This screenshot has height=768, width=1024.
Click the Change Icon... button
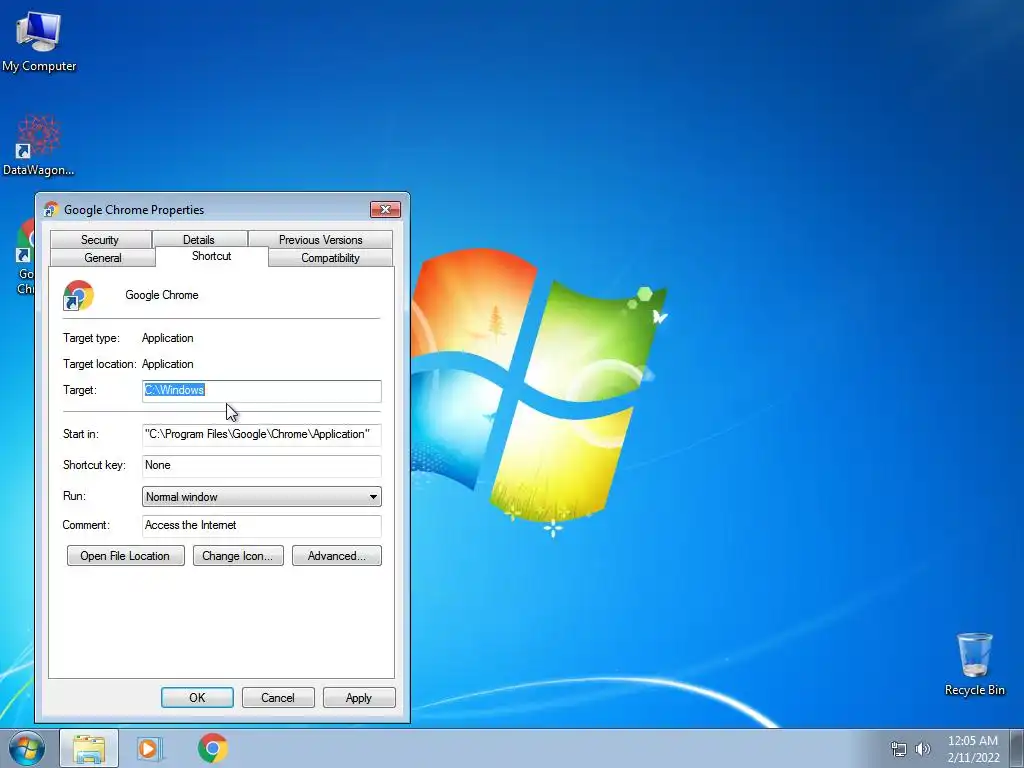click(x=238, y=556)
